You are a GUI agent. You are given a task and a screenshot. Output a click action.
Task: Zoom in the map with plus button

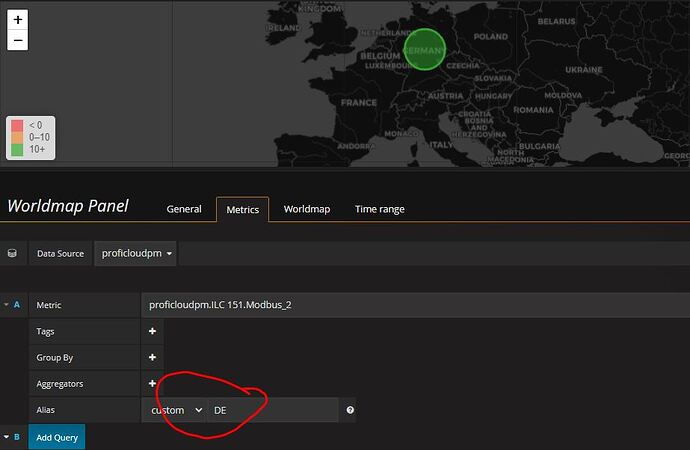(18, 20)
